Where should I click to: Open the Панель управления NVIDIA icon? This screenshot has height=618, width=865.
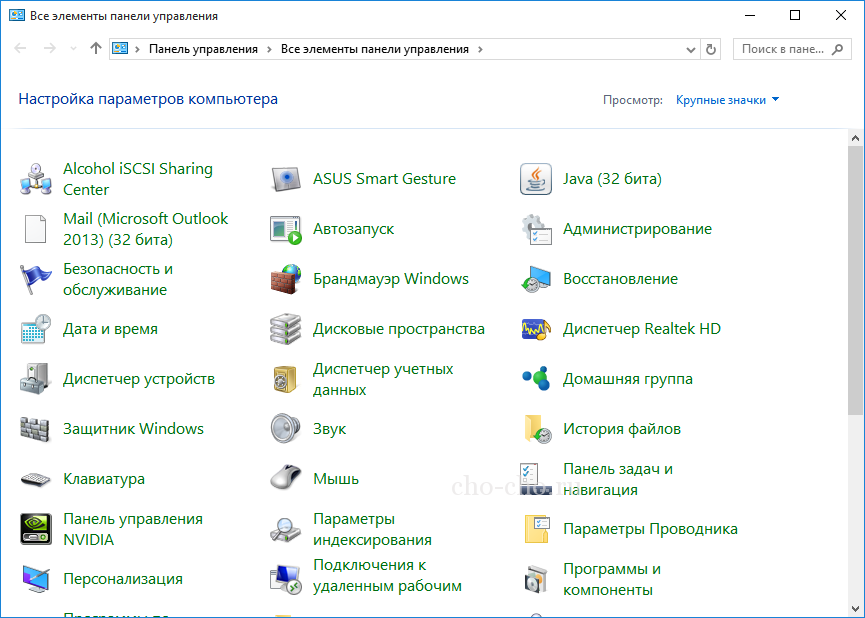click(x=36, y=529)
